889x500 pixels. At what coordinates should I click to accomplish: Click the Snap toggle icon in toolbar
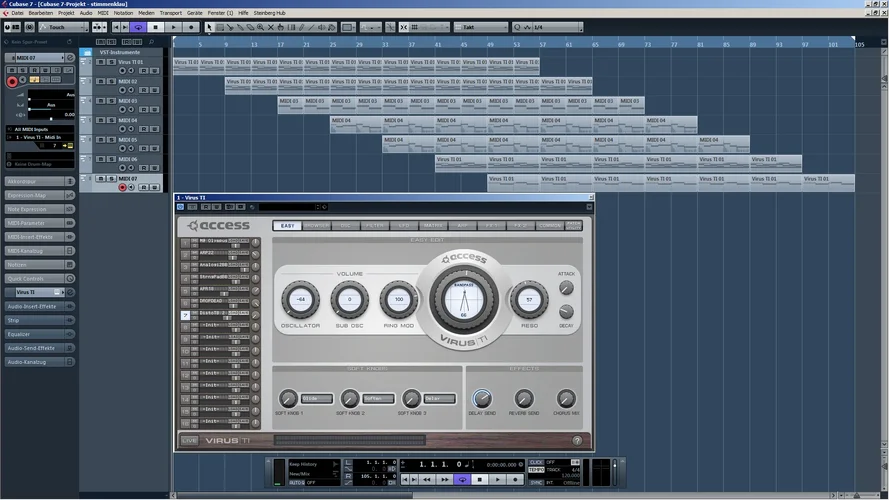[x=403, y=27]
